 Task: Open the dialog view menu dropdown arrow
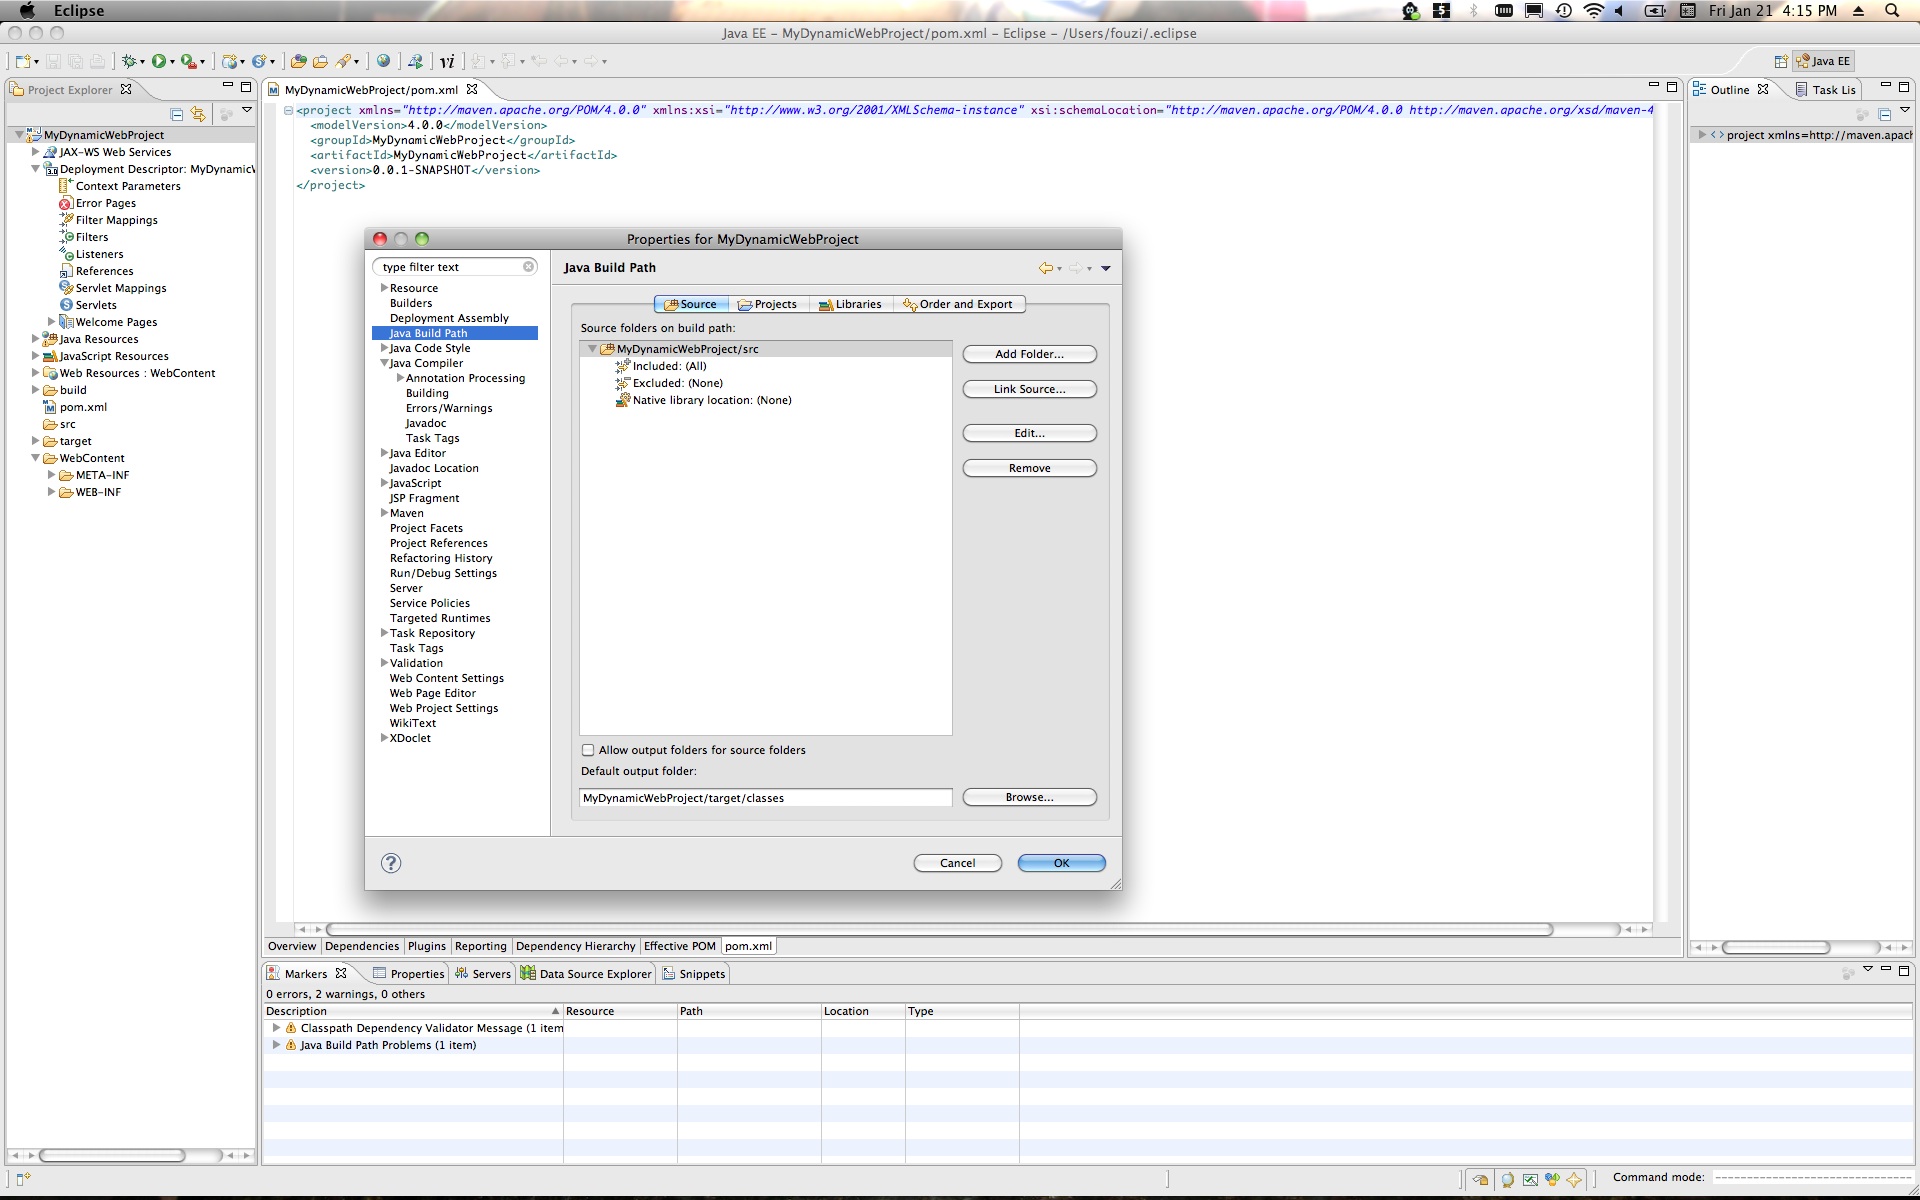click(1106, 268)
